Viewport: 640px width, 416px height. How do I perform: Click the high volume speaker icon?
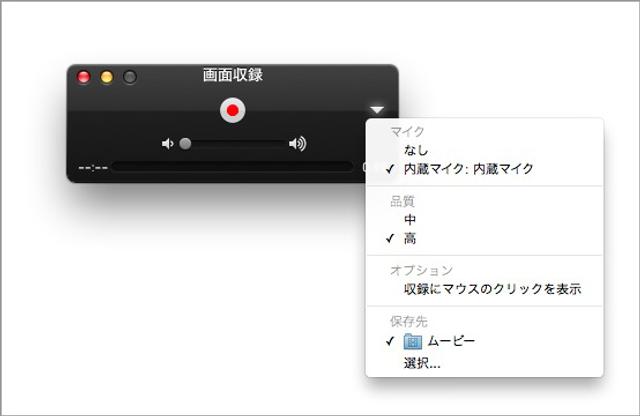point(298,144)
